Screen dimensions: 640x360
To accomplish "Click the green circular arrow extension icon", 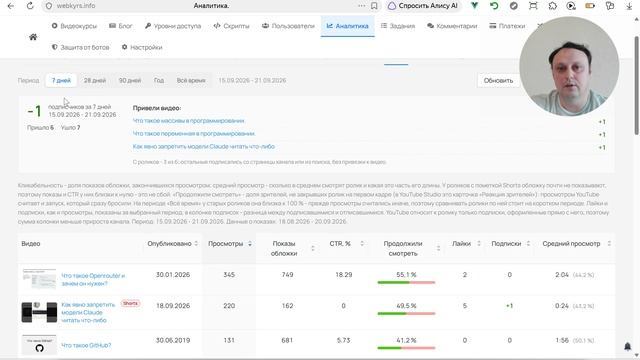I will coord(494,6).
